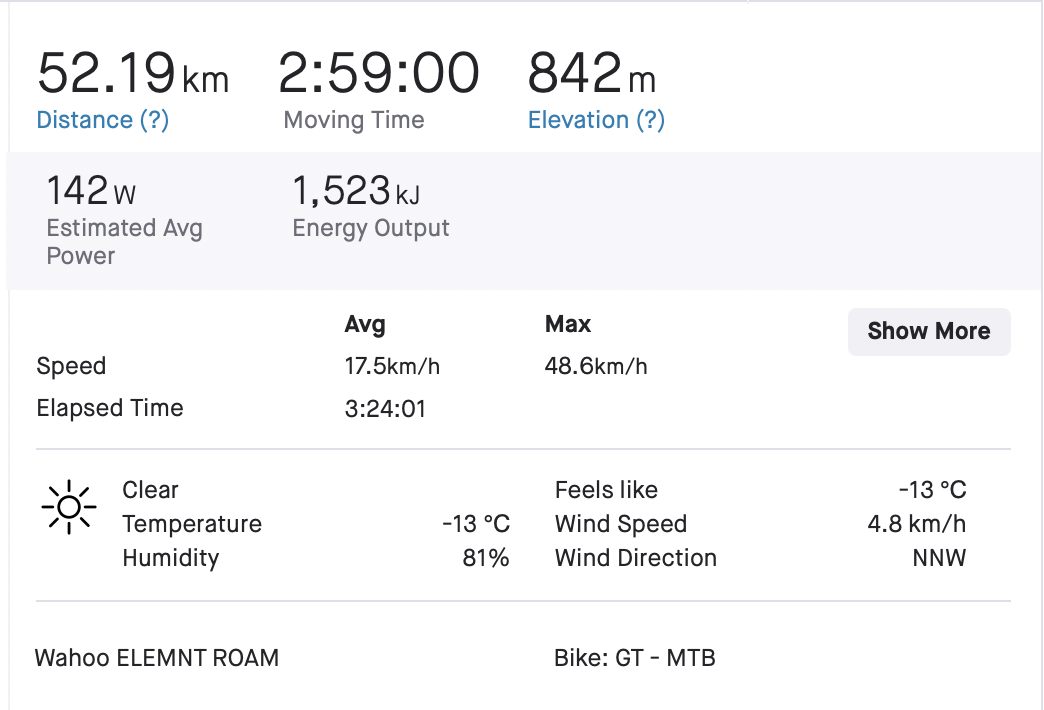1044x710 pixels.
Task: Click the 842 m elevation value
Action: click(x=591, y=73)
